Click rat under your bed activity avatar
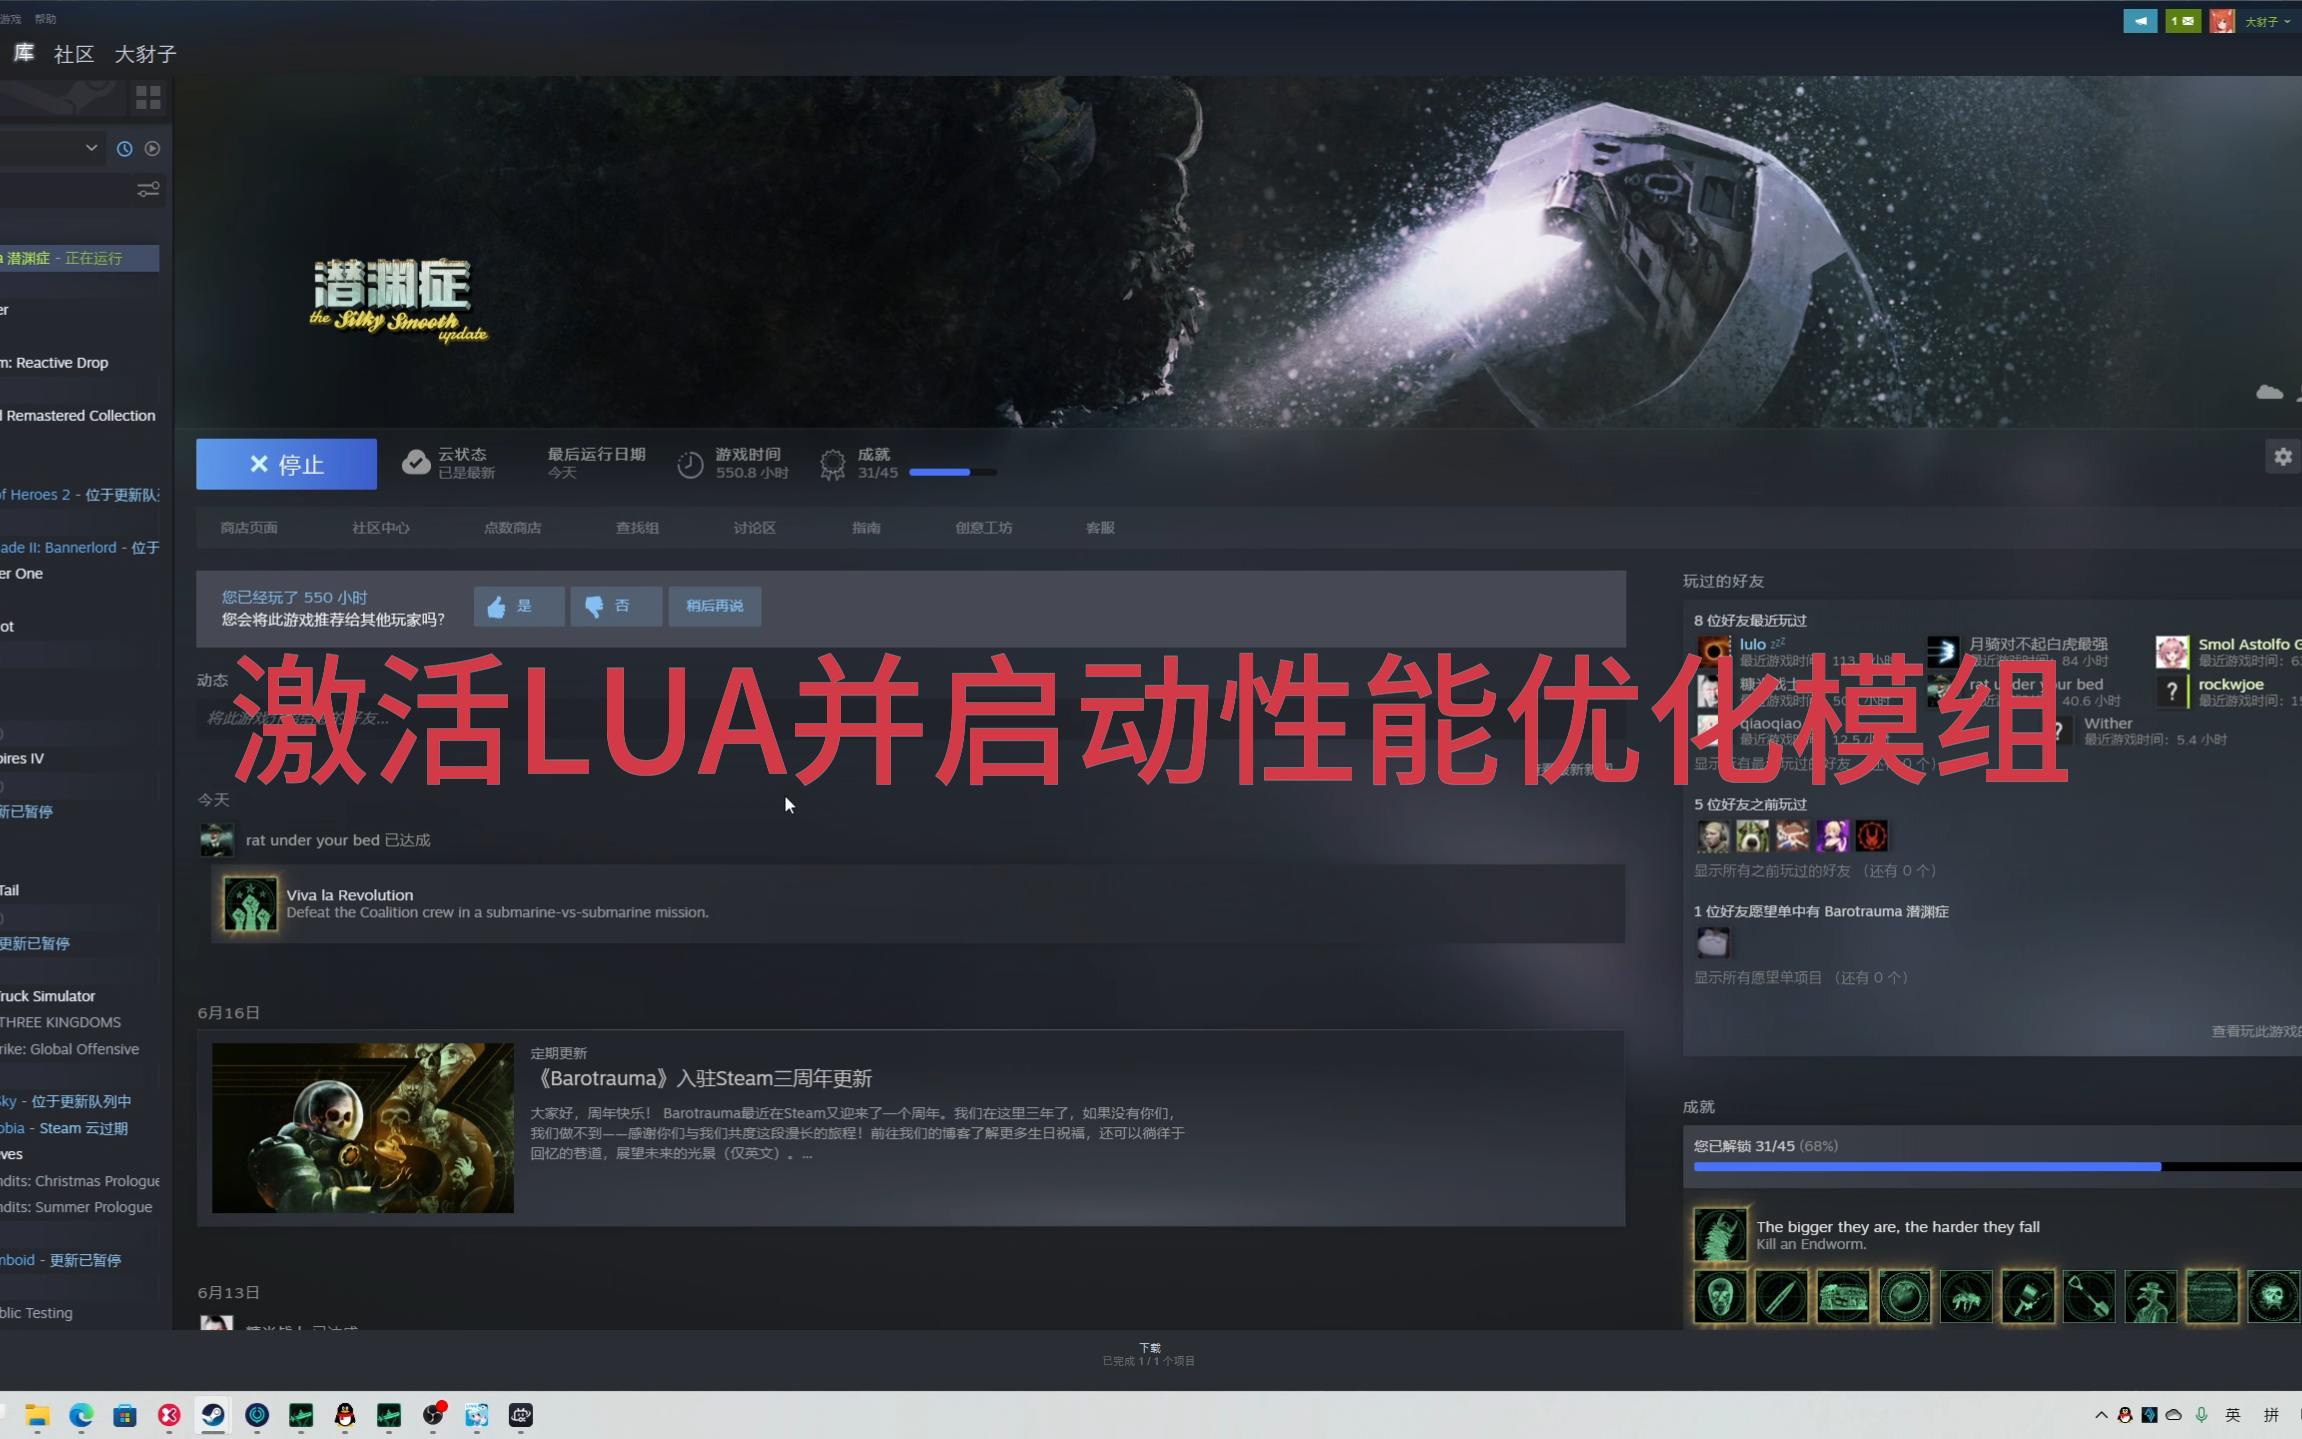Image resolution: width=2302 pixels, height=1439 pixels. [217, 840]
